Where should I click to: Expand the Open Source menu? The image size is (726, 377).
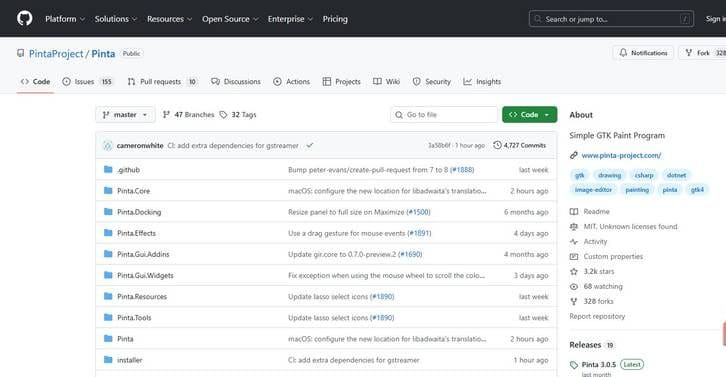(230, 19)
